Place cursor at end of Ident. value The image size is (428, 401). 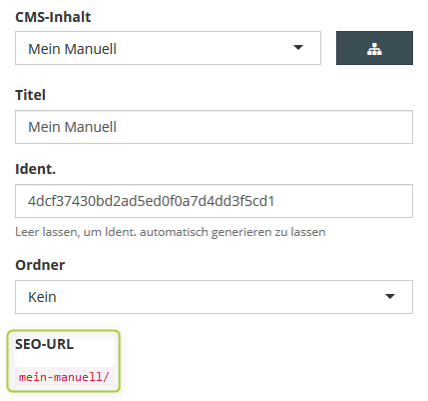pos(275,201)
